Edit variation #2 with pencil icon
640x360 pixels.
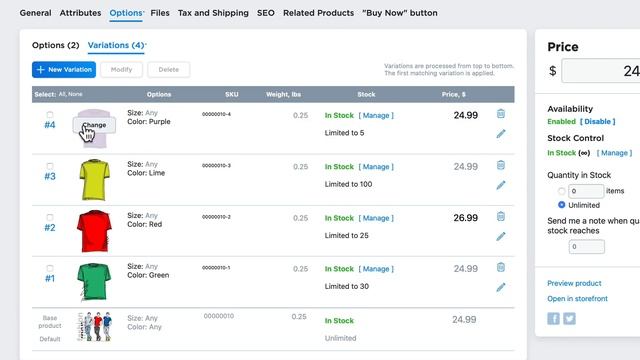[501, 236]
